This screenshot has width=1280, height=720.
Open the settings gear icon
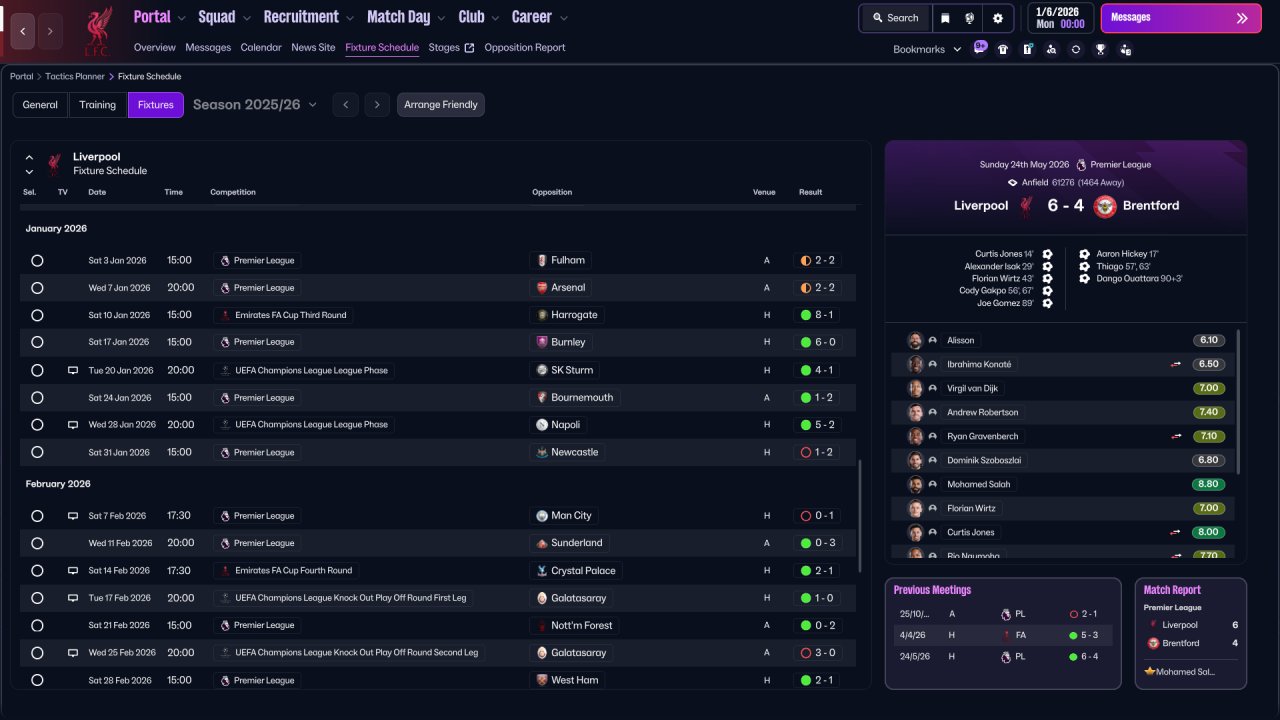pyautogui.click(x=998, y=18)
